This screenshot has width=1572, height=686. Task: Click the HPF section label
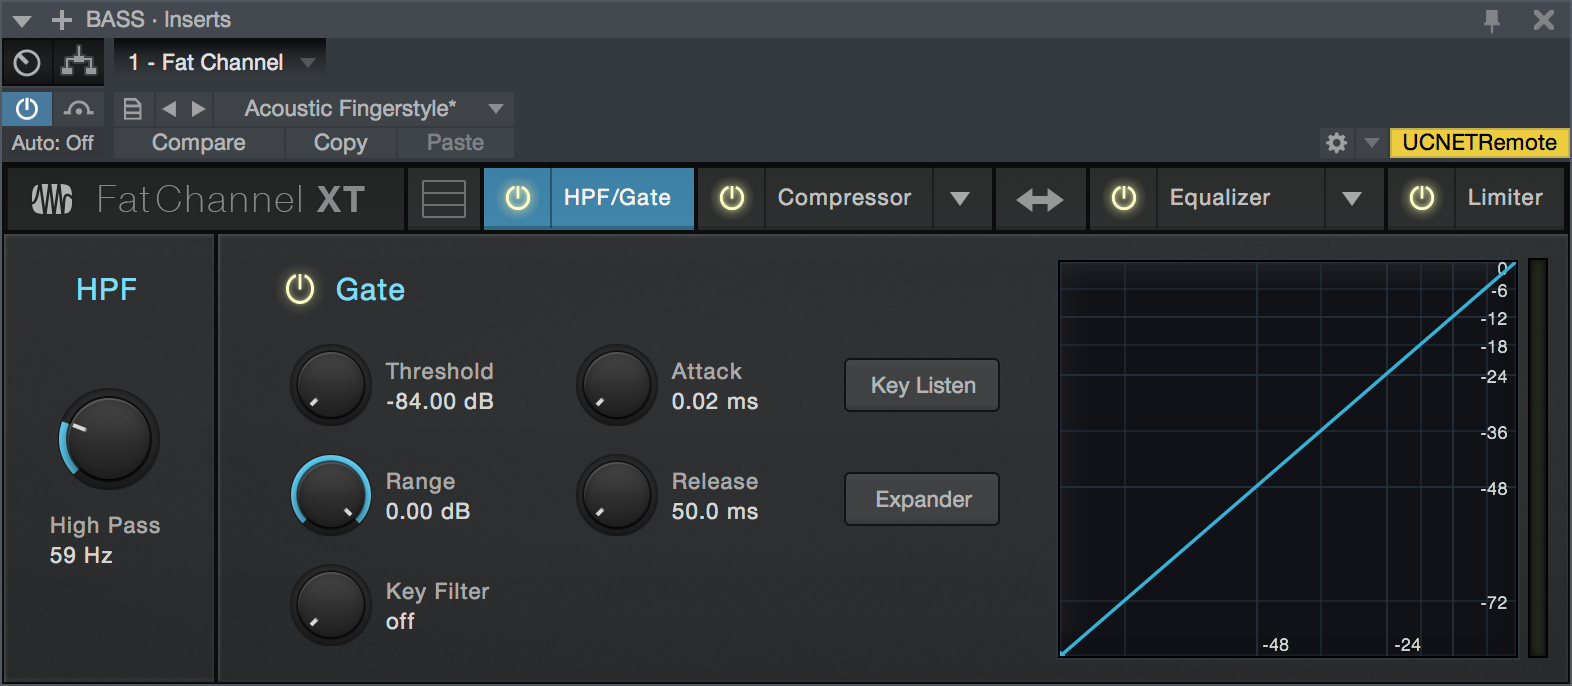(107, 290)
